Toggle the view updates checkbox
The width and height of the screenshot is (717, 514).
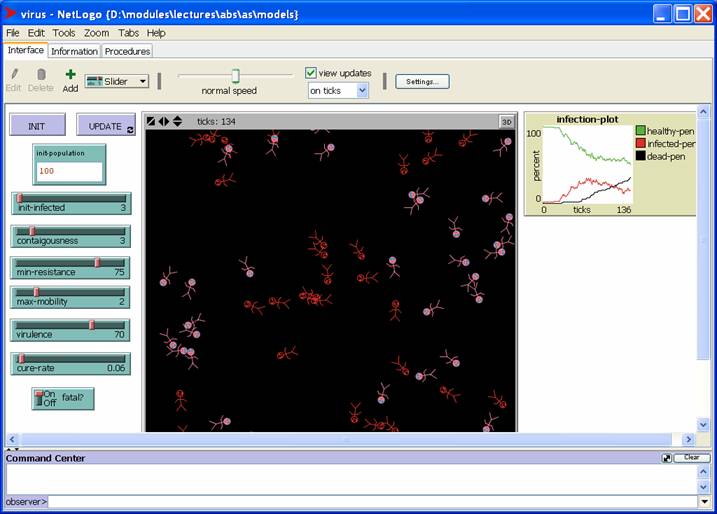(311, 73)
